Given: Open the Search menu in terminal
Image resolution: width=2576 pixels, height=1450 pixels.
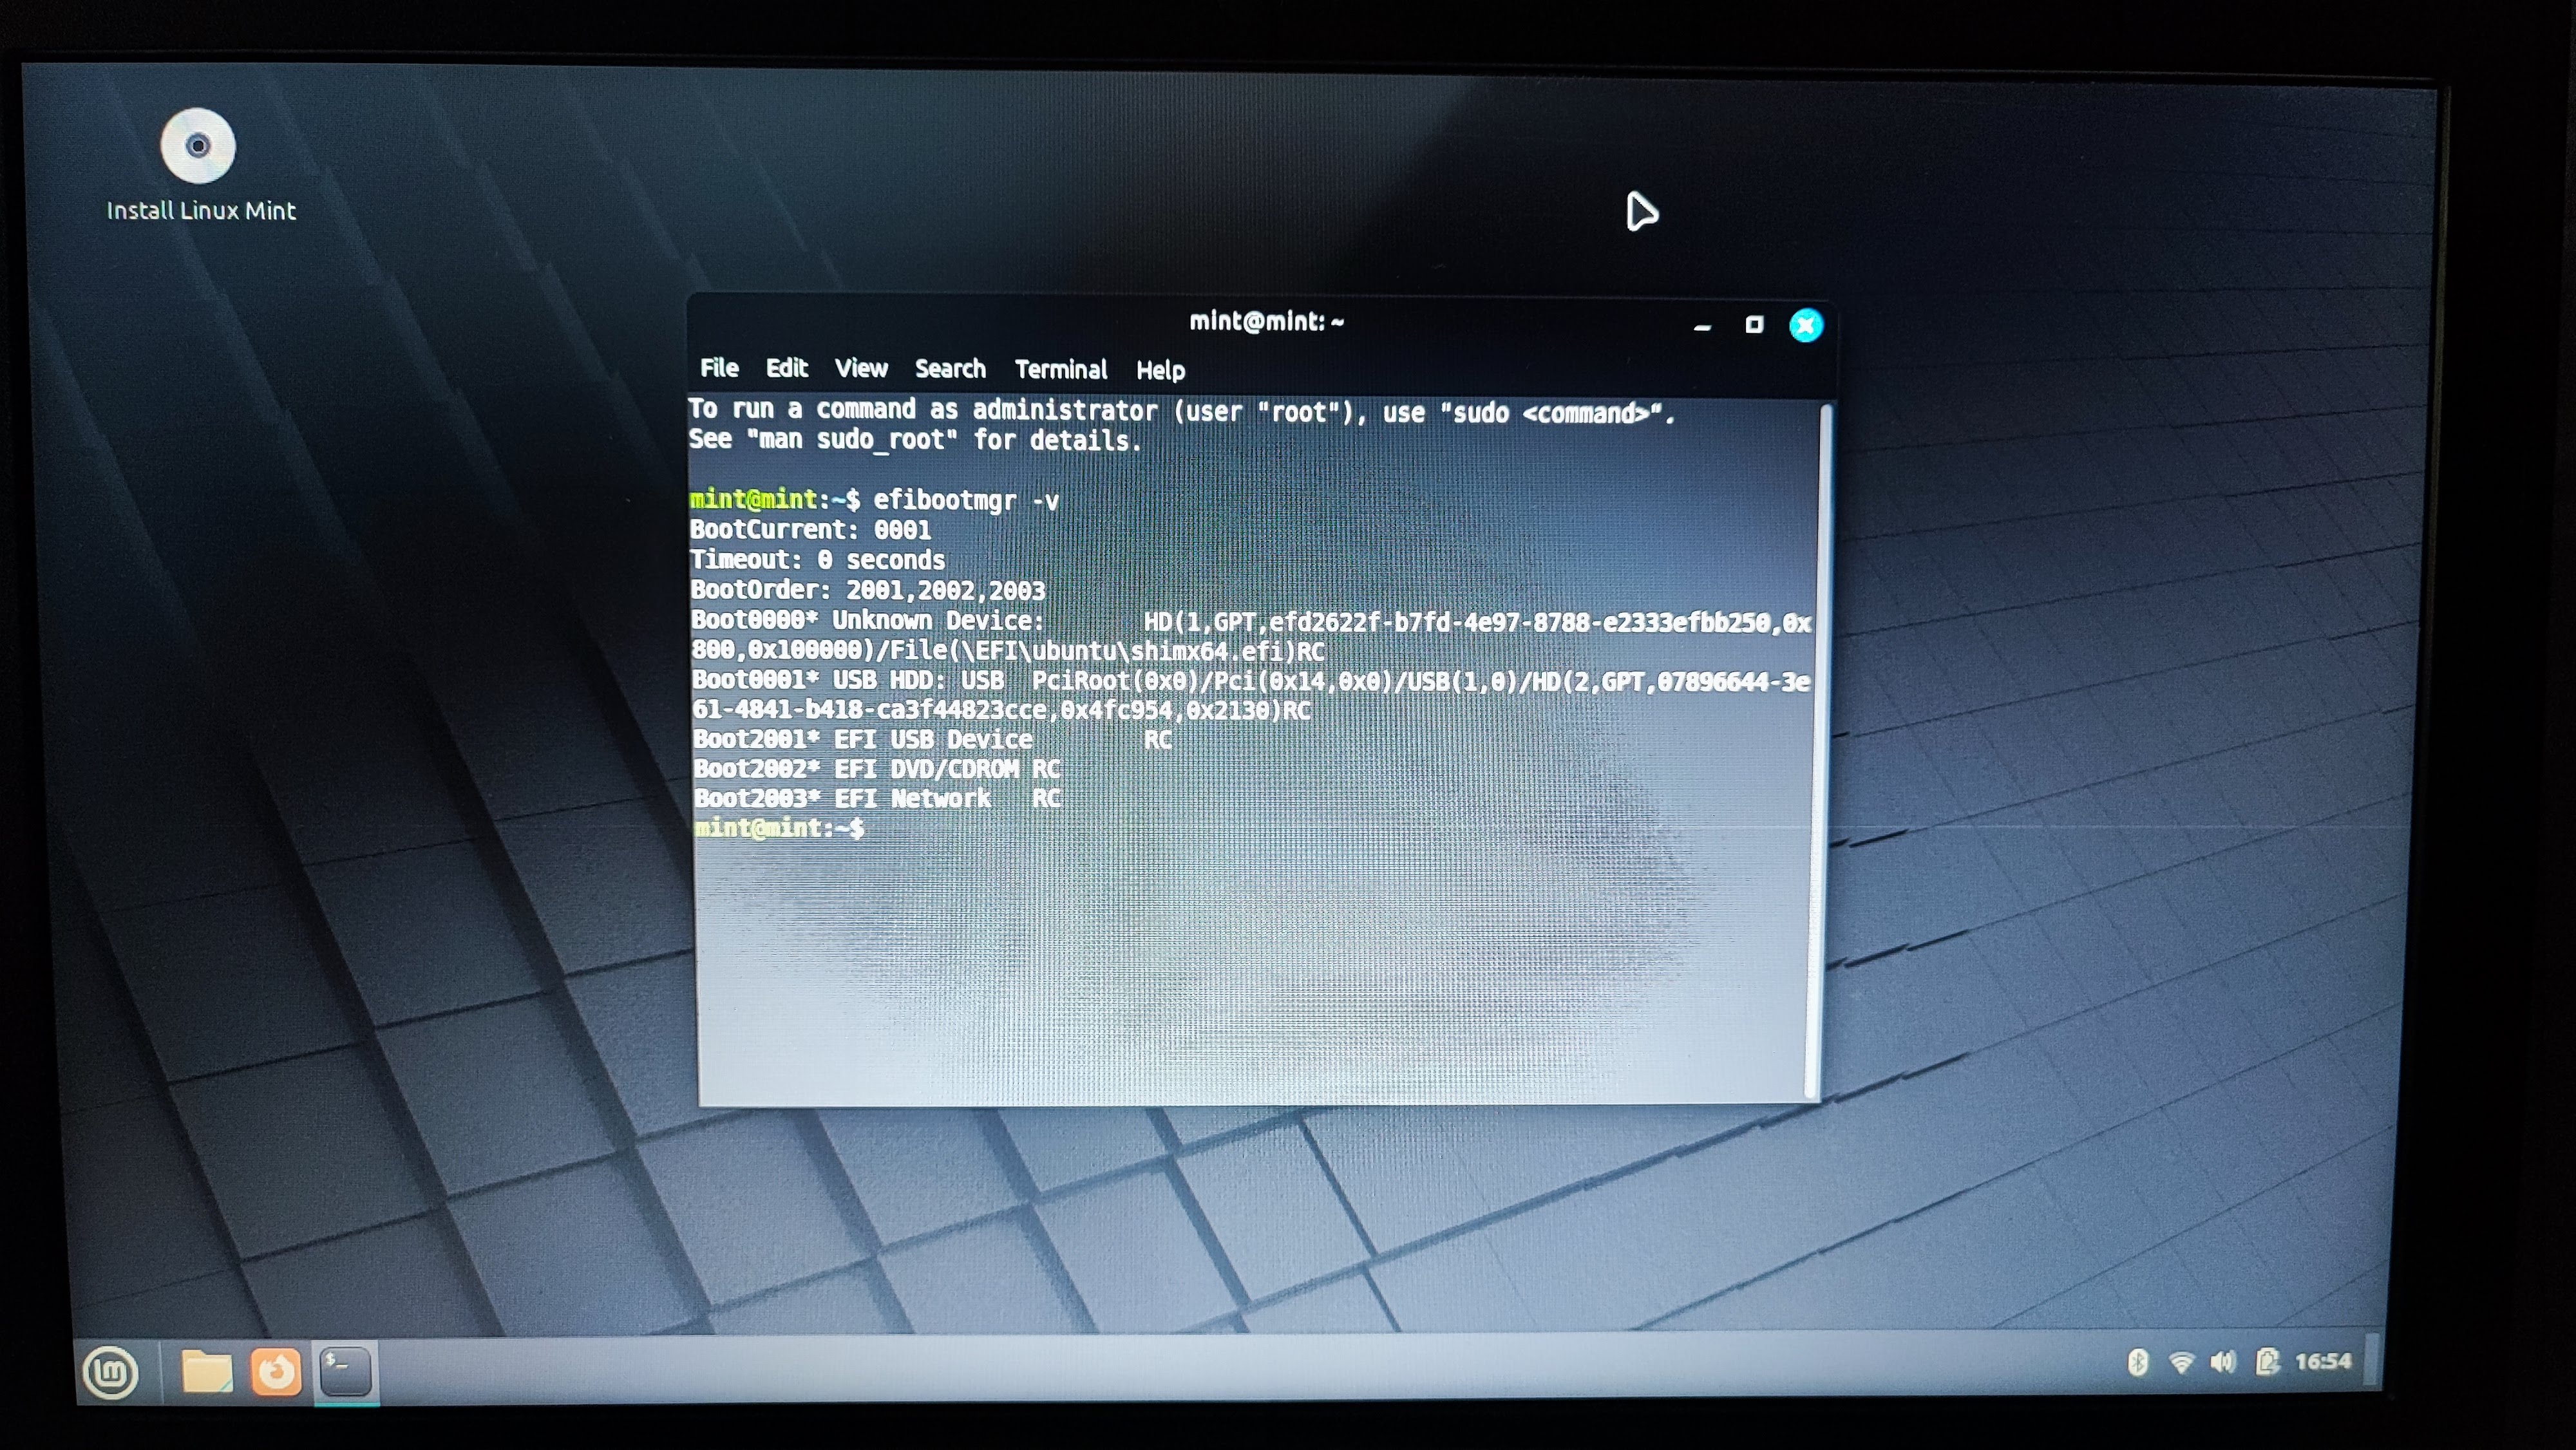Looking at the screenshot, I should (950, 369).
